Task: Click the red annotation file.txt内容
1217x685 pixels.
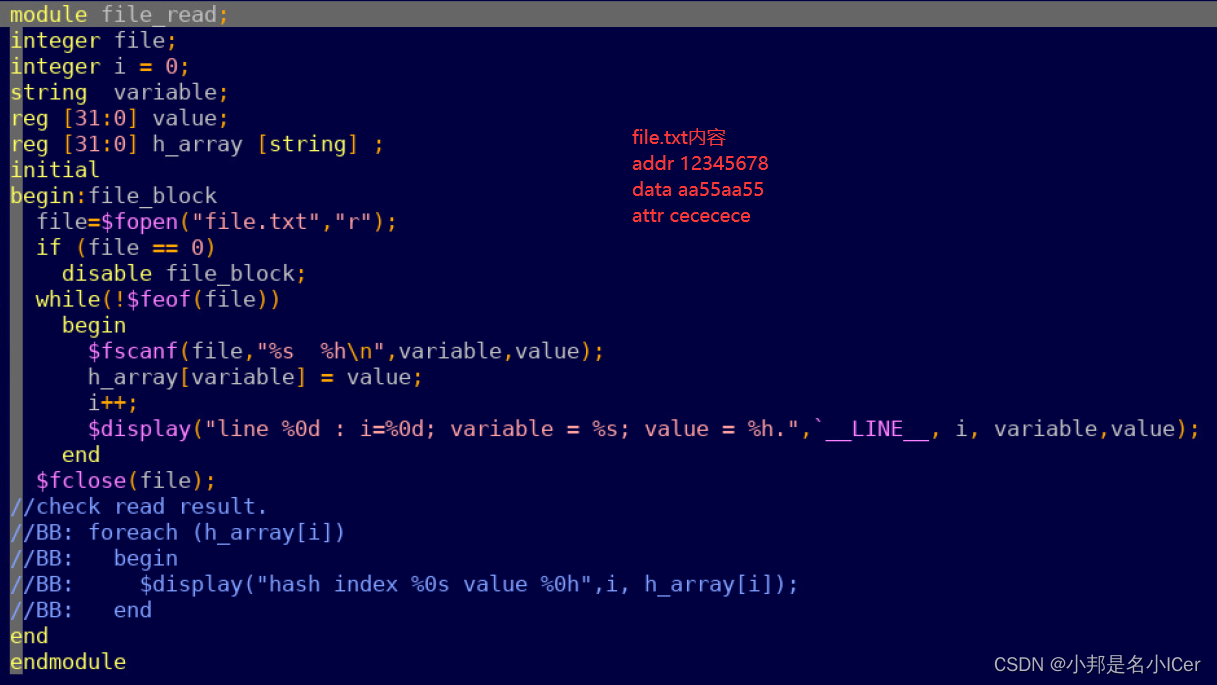Action: pos(678,137)
